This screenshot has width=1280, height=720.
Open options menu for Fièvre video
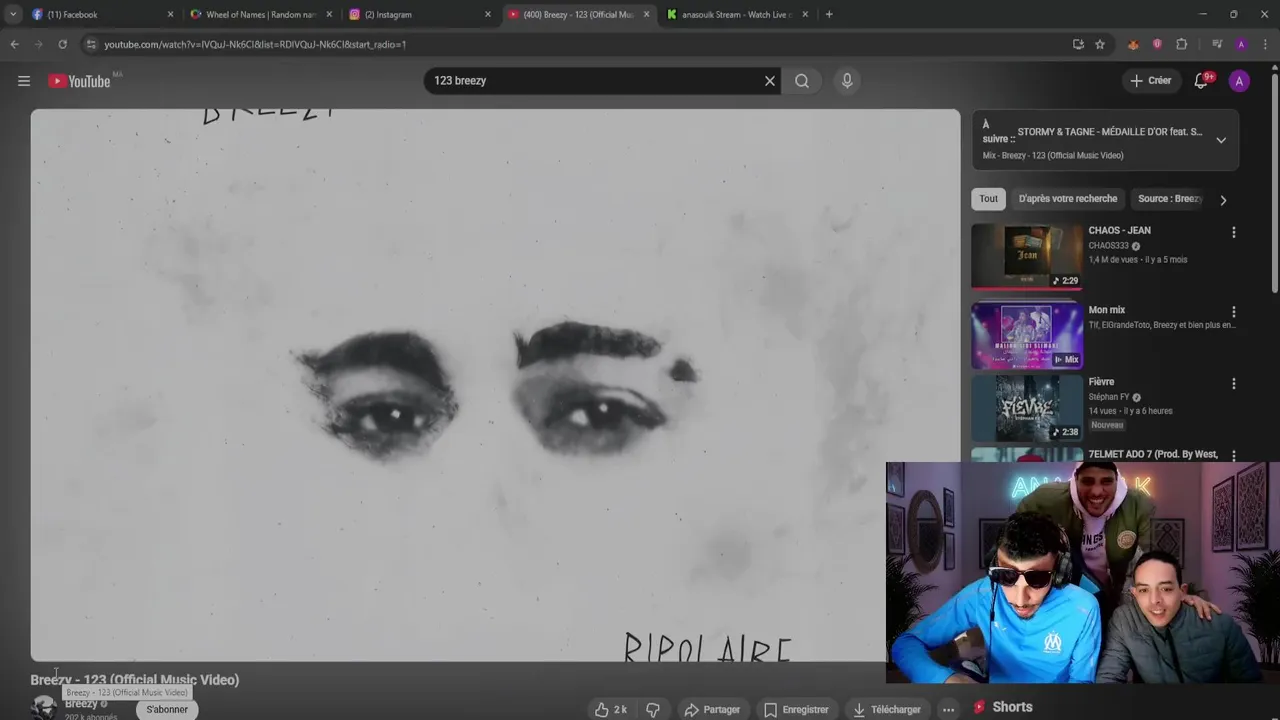pyautogui.click(x=1233, y=384)
